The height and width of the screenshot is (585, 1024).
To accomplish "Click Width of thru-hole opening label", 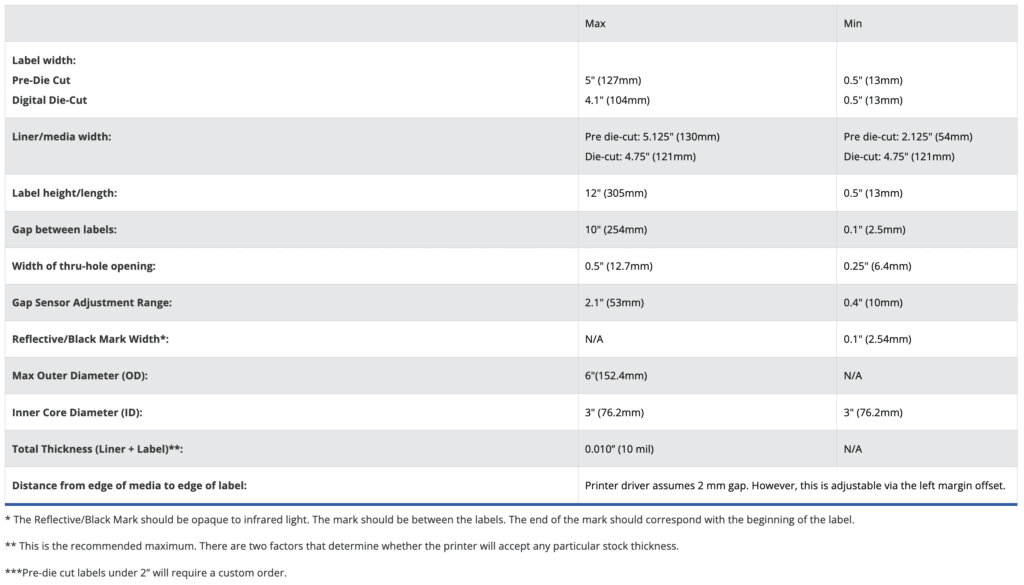I will (83, 266).
